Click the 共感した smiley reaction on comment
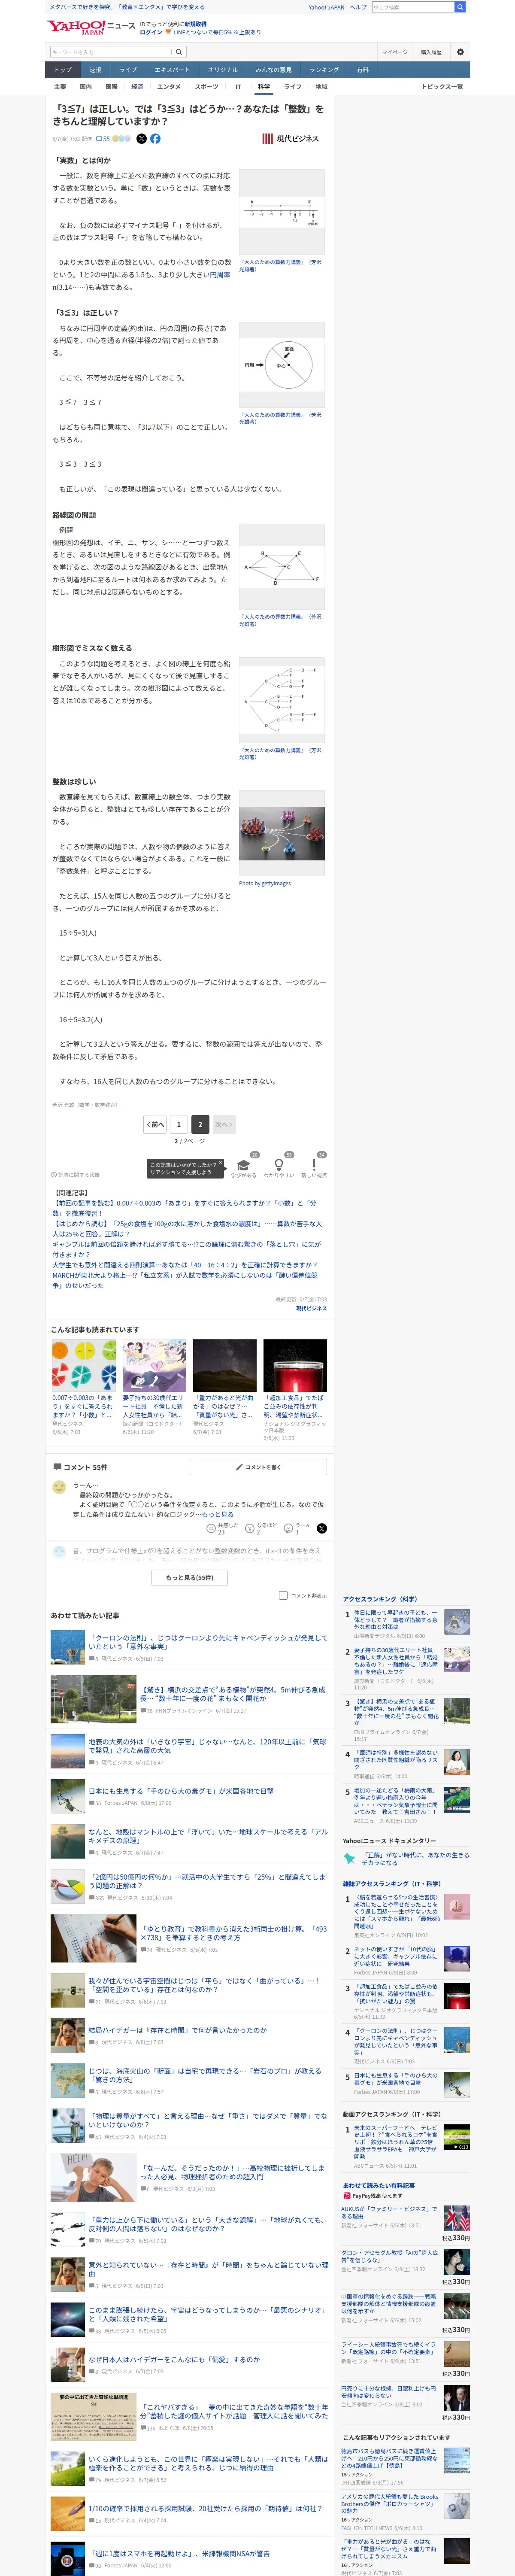 pyautogui.click(x=222, y=1528)
